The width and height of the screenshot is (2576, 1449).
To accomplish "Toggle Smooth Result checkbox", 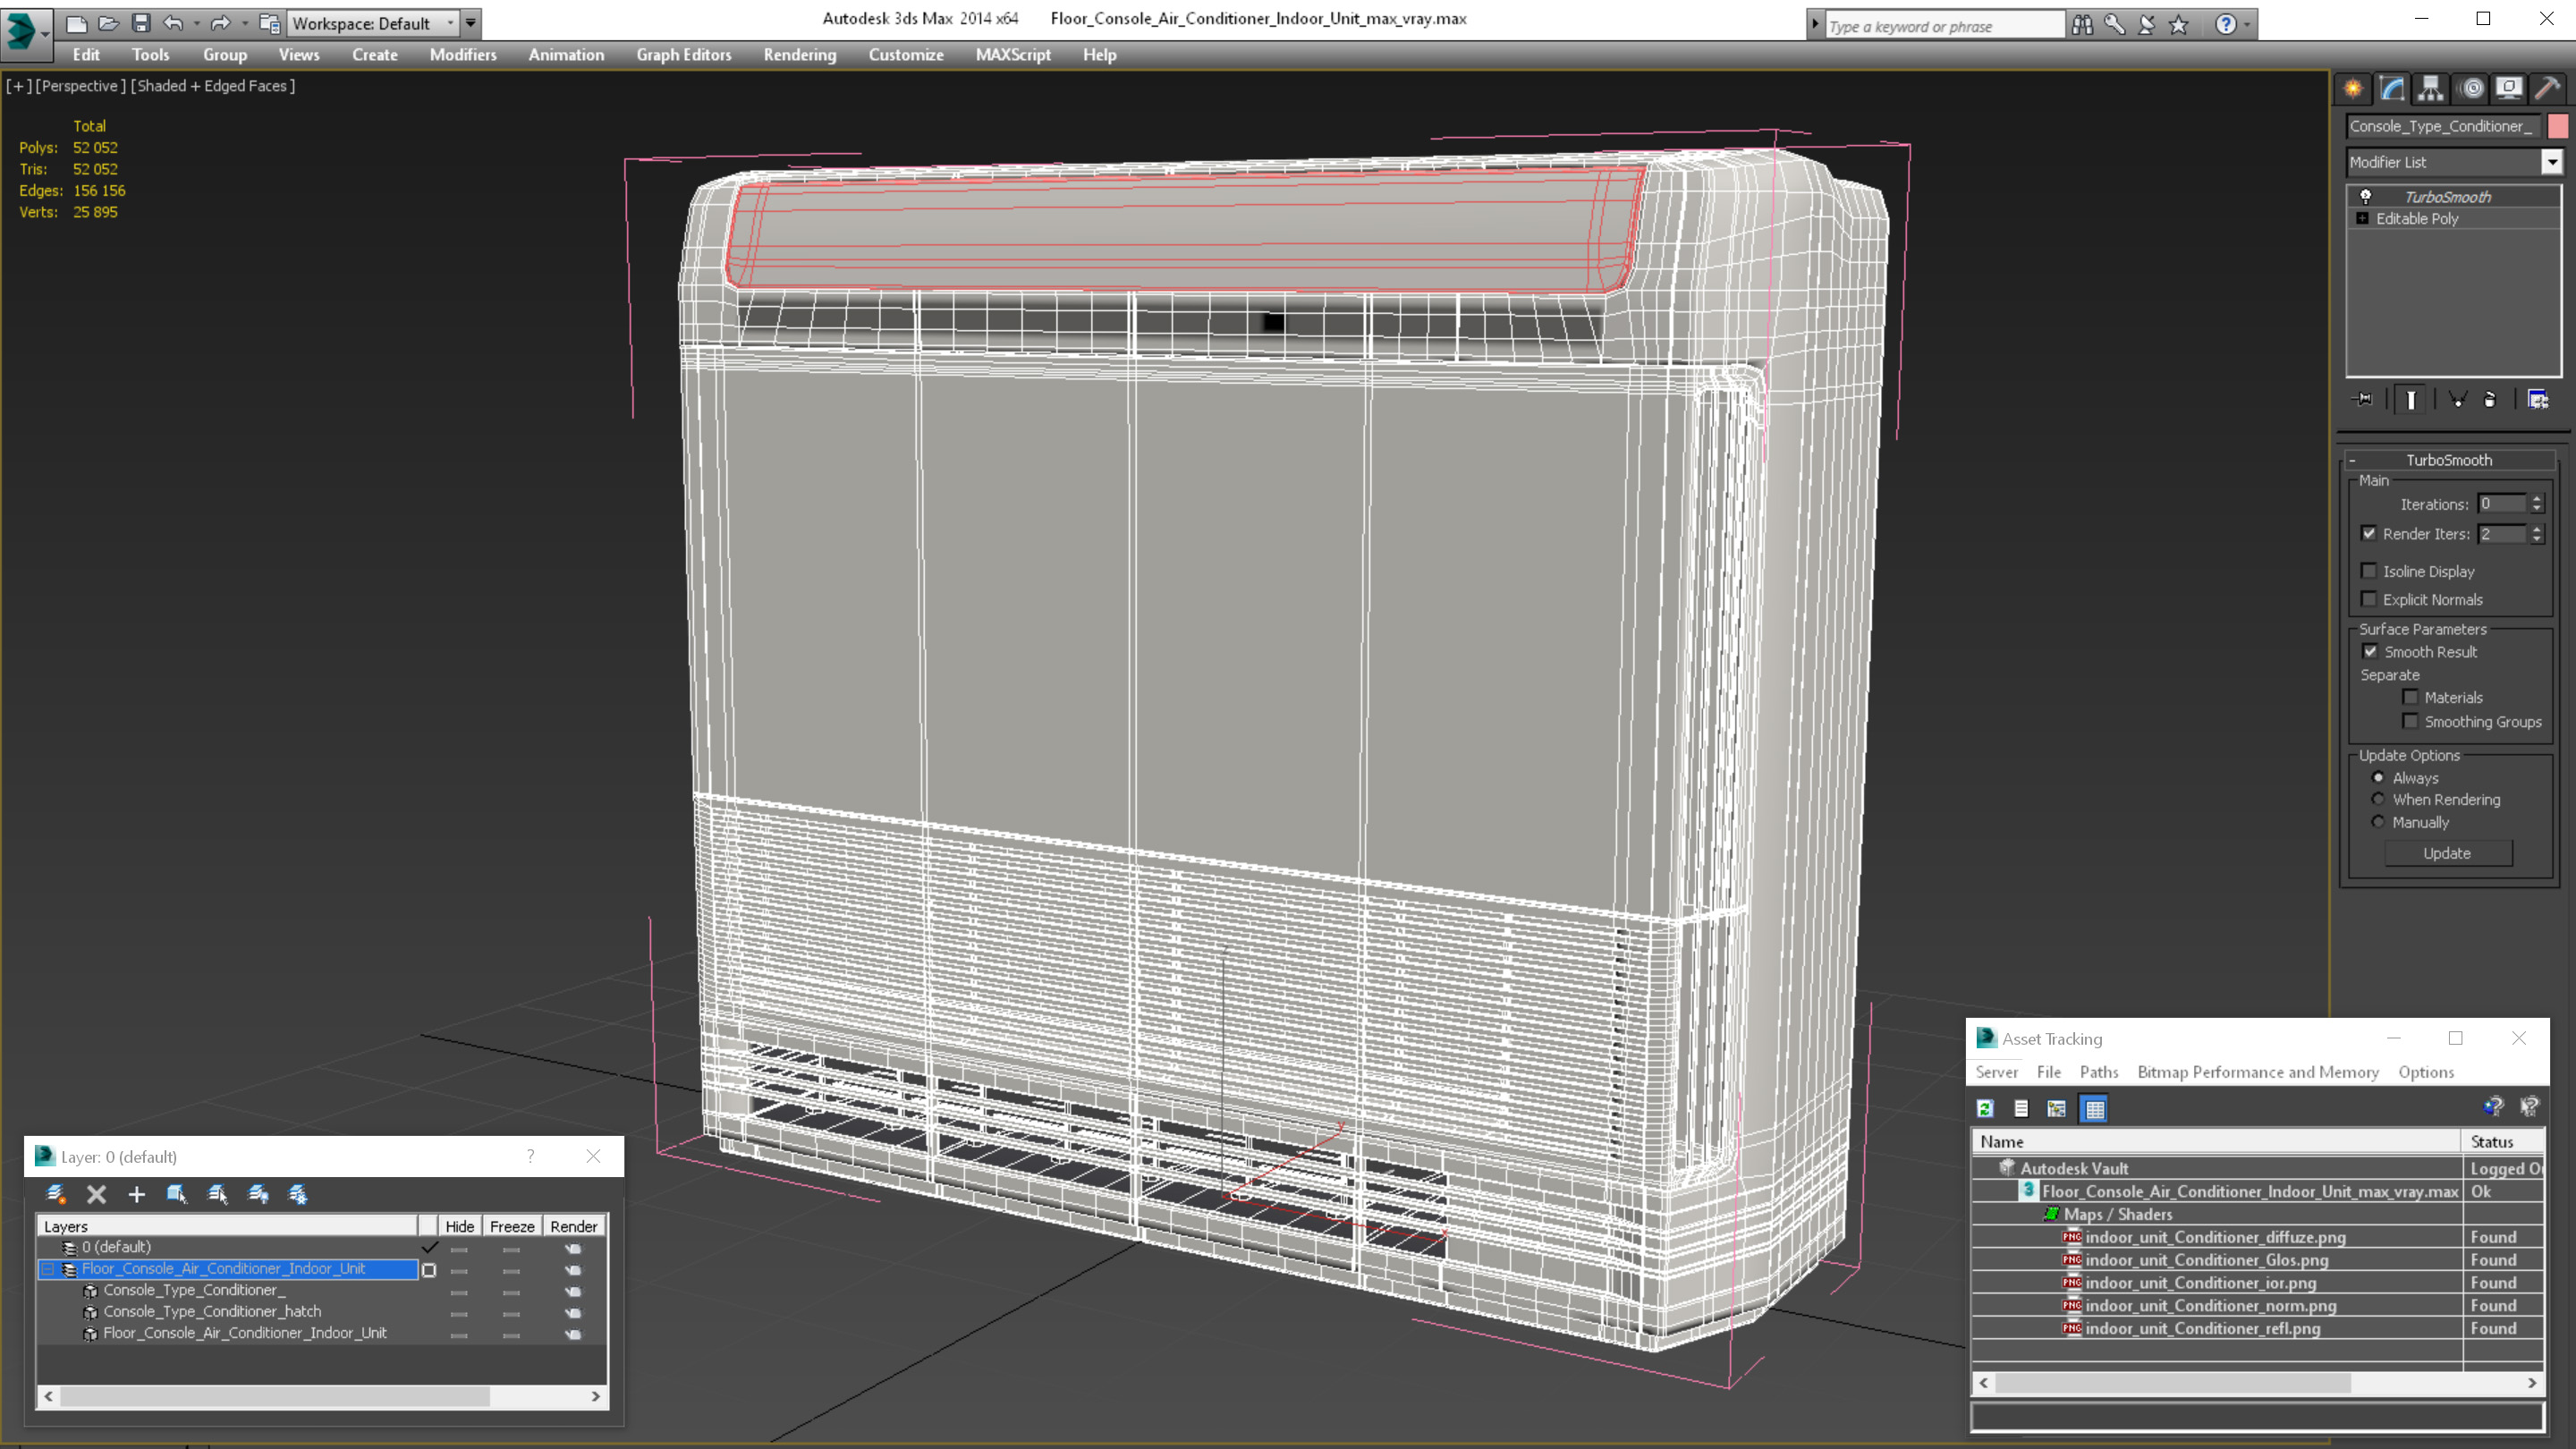I will pos(2370,652).
